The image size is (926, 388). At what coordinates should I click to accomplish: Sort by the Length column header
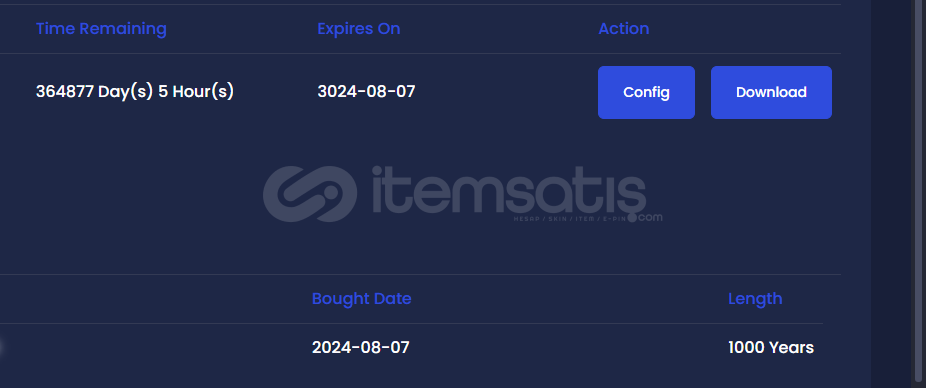[755, 298]
